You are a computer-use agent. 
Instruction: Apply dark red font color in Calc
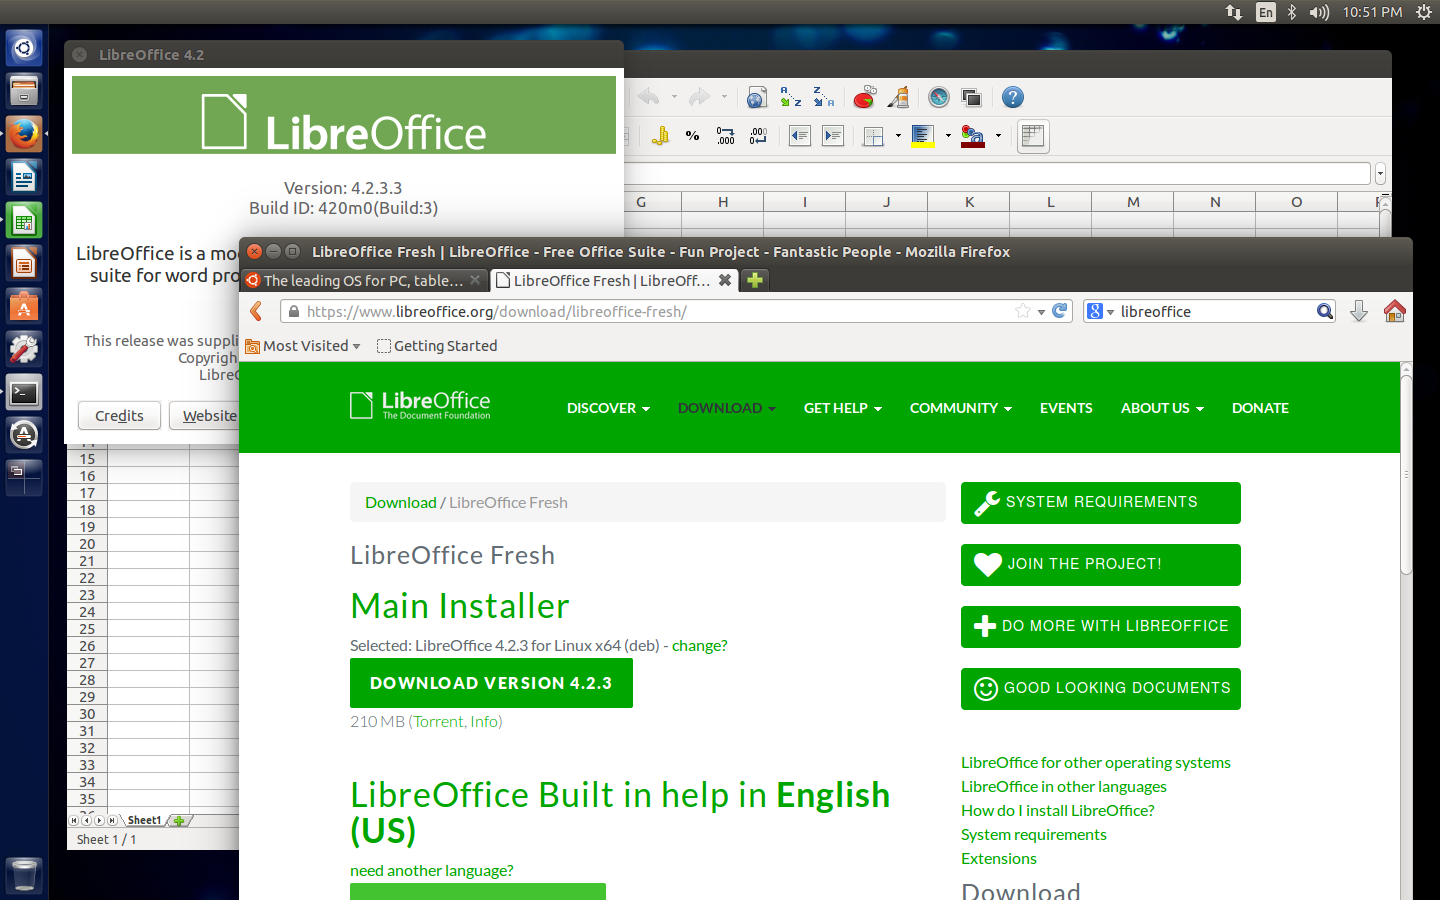[x=973, y=136]
